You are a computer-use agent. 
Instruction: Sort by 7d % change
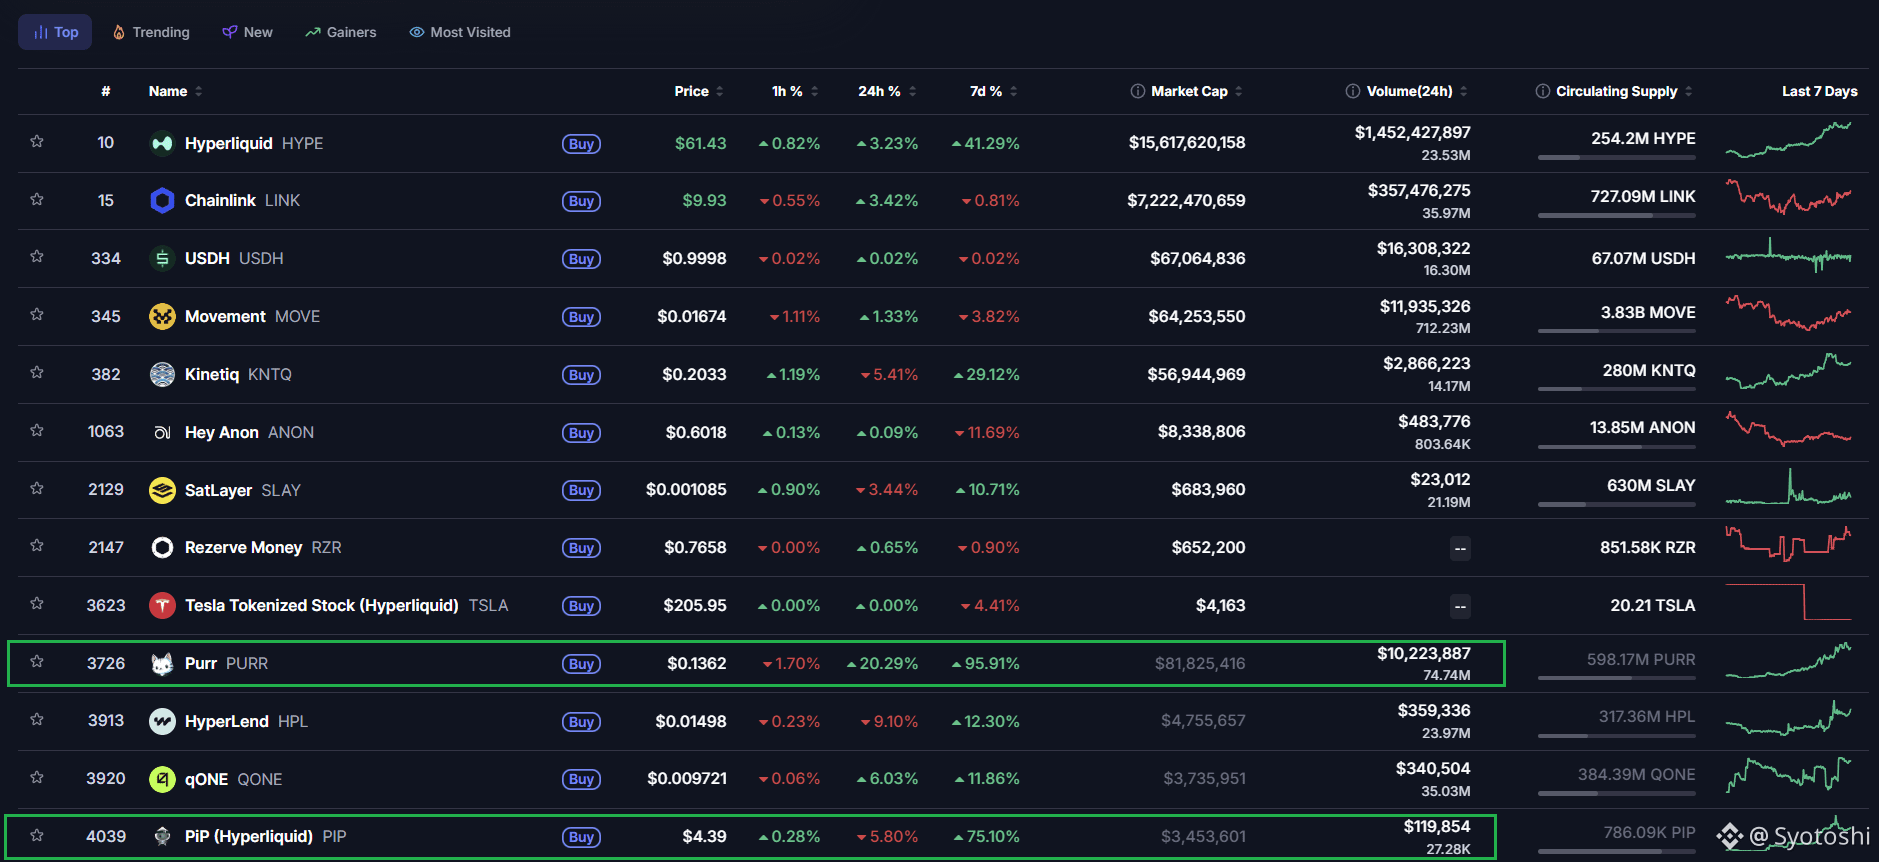coord(993,91)
